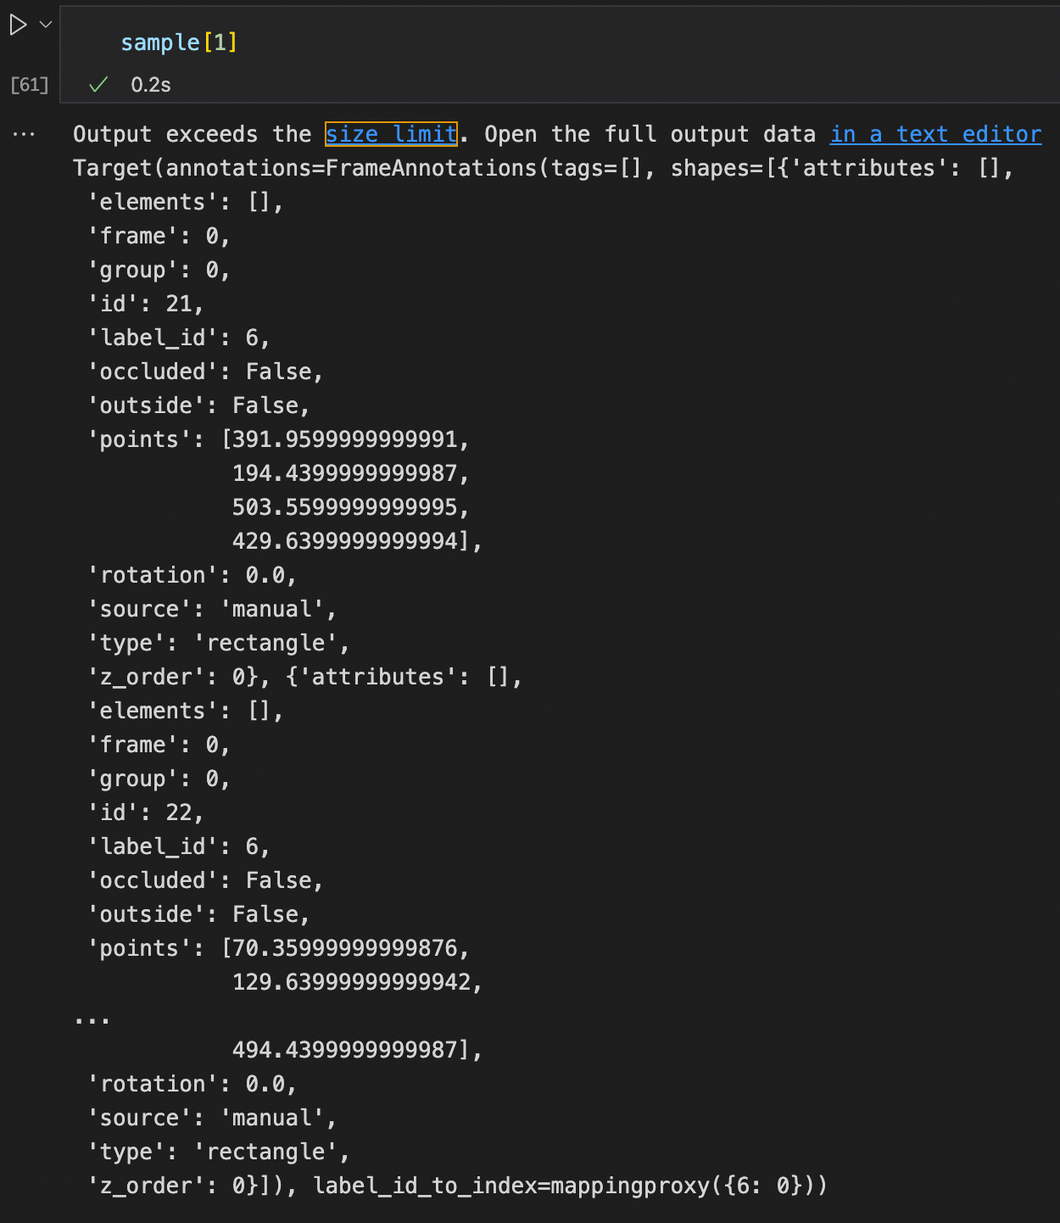1060x1223 pixels.
Task: Click the 'id': 21 output line
Action: click(146, 303)
